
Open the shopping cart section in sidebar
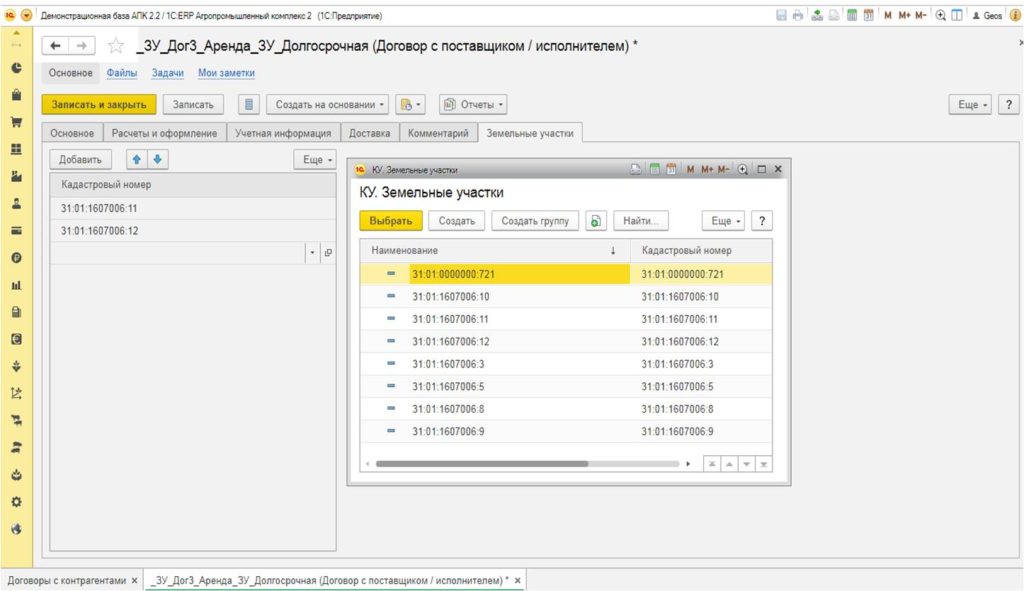[16, 122]
